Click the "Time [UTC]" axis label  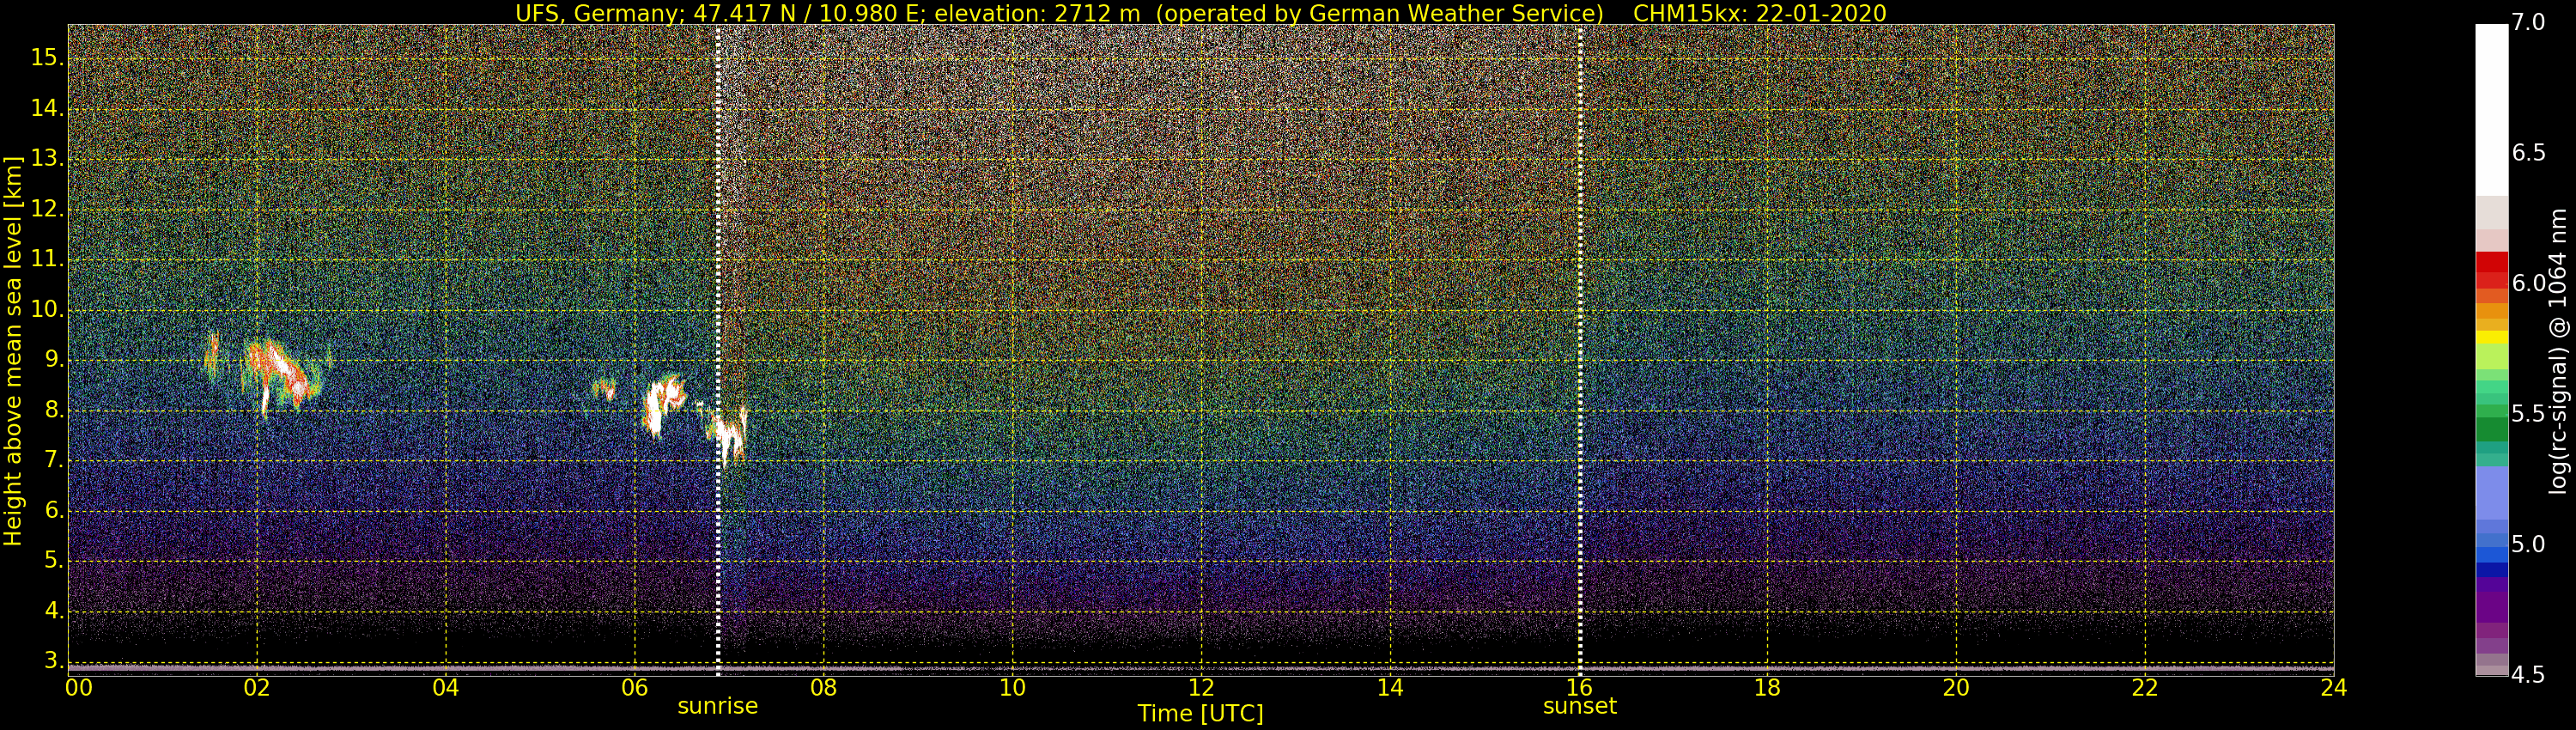[1200, 714]
